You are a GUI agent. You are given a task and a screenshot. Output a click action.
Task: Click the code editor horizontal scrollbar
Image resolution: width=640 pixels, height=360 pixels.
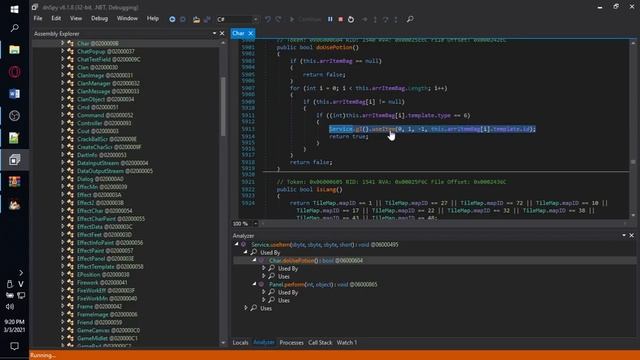[x=443, y=223]
